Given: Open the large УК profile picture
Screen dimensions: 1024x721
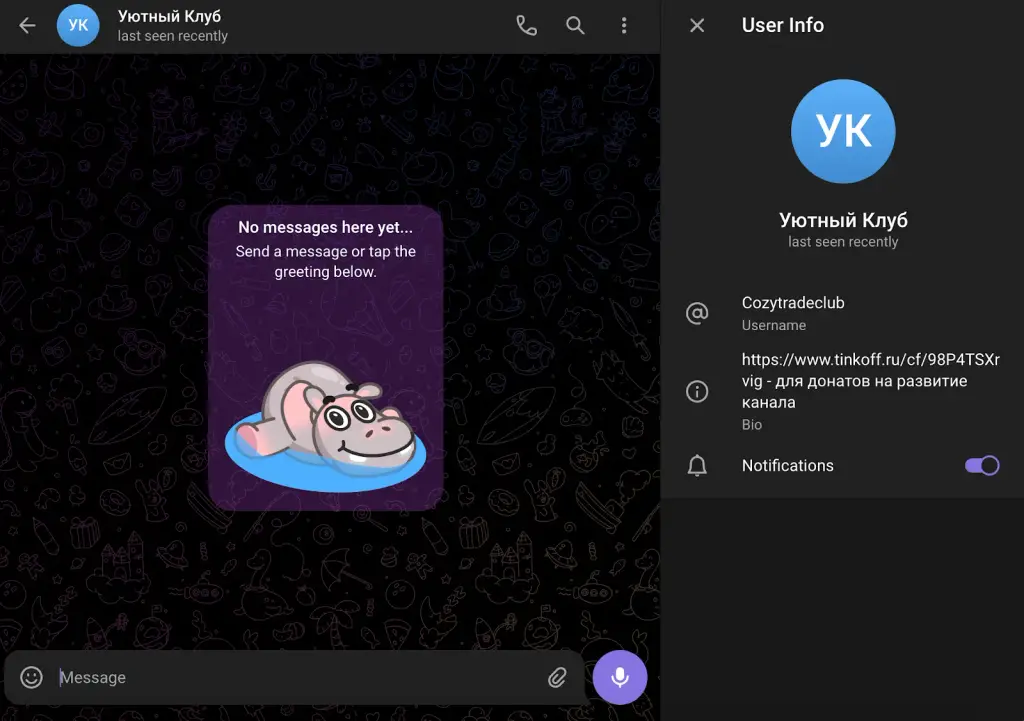Looking at the screenshot, I should pos(843,131).
